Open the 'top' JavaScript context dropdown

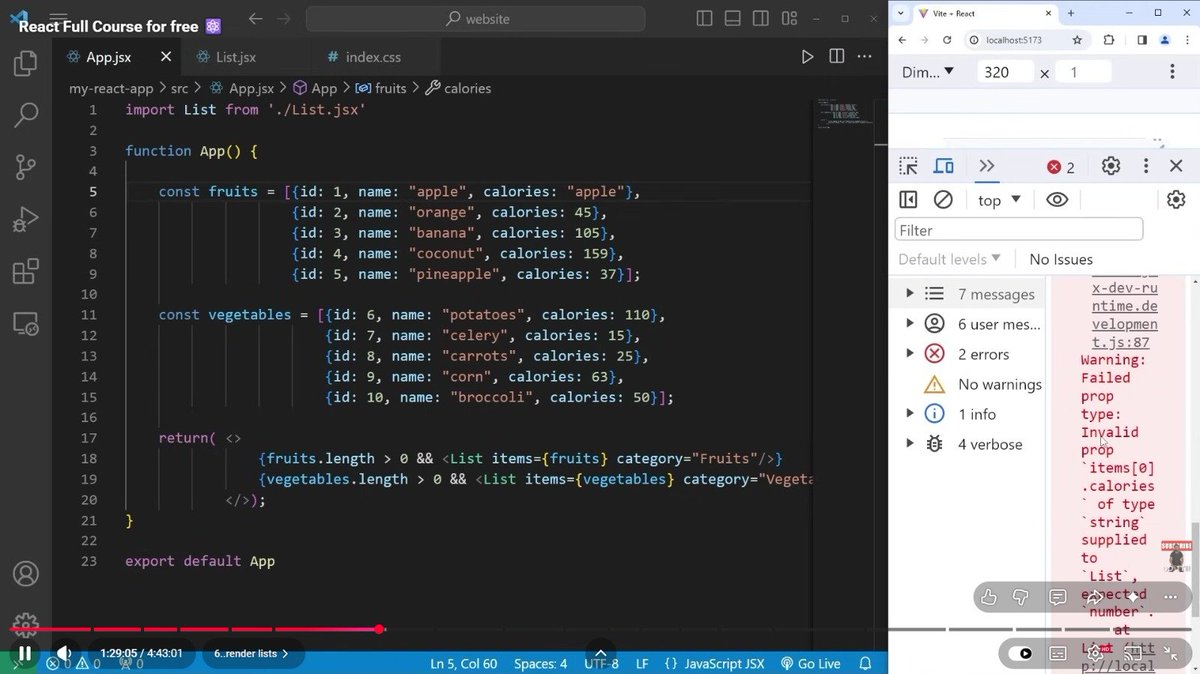tap(999, 200)
